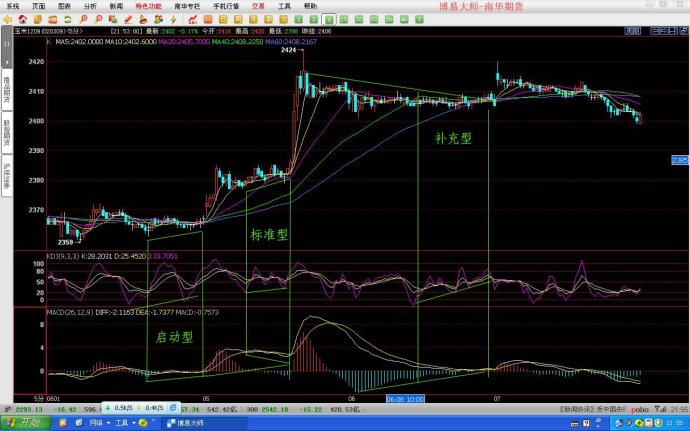Open the 系统 menu

click(x=12, y=5)
